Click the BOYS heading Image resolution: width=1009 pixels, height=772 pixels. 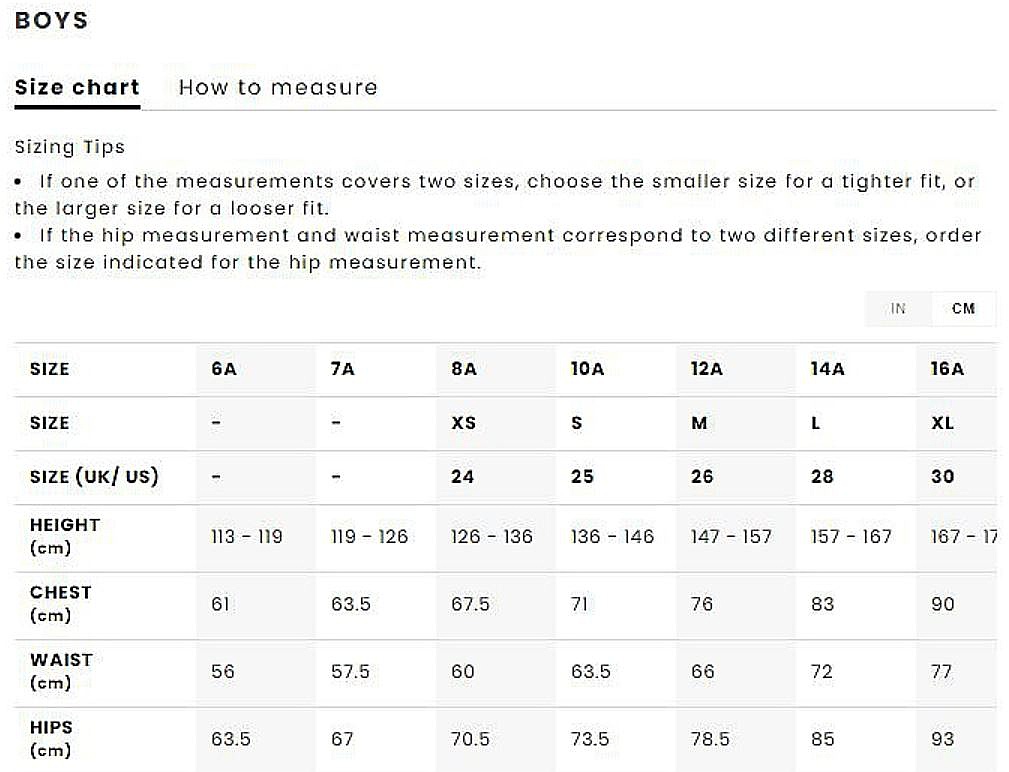pyautogui.click(x=51, y=21)
